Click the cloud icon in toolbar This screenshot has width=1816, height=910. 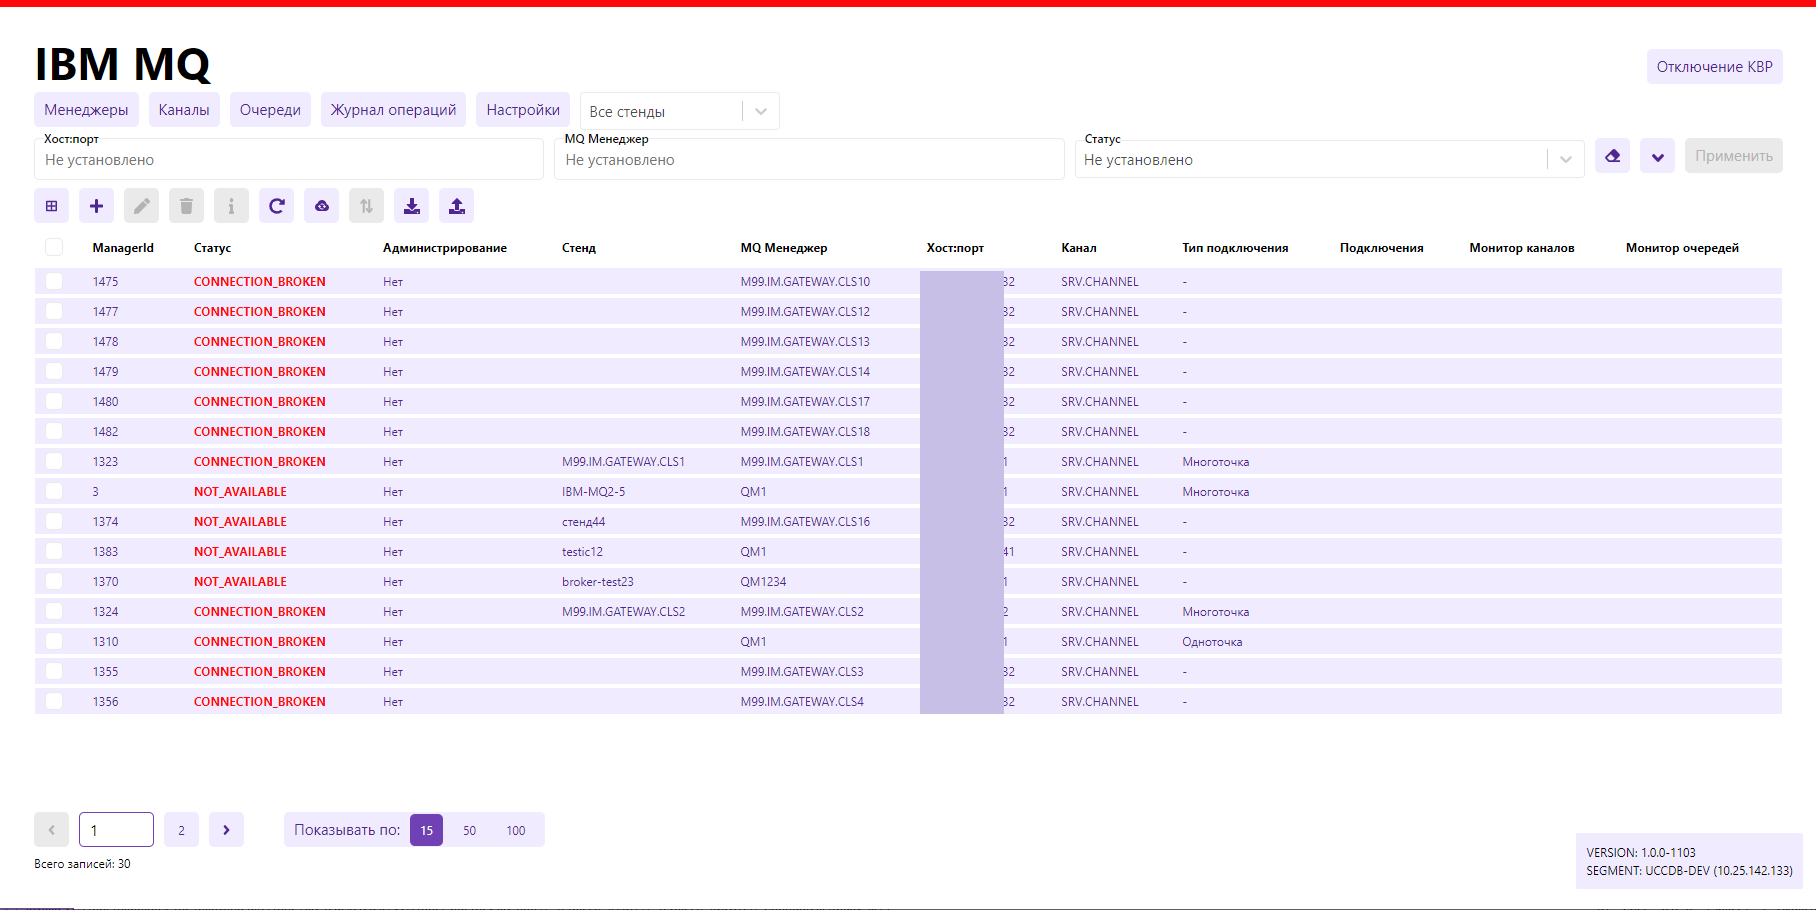(321, 206)
